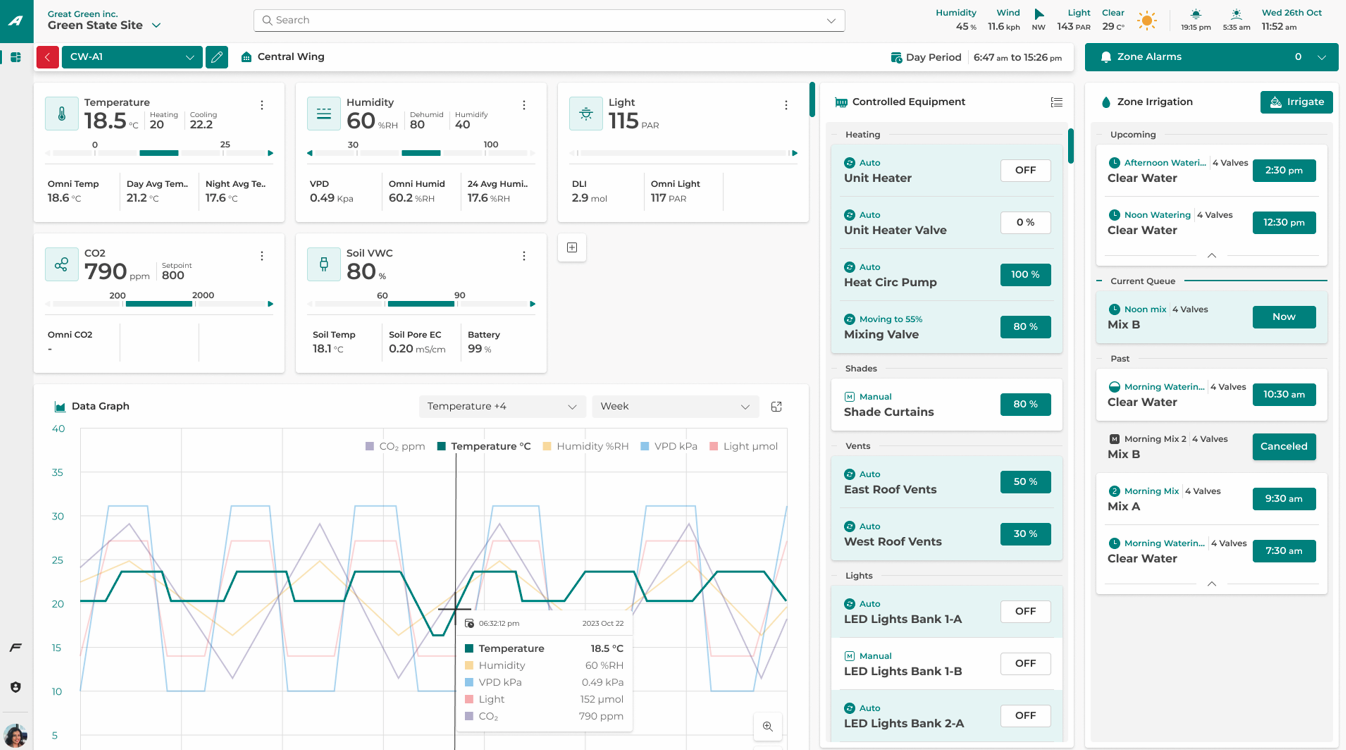Open the Week time range dropdown
This screenshot has width=1346, height=750.
[675, 407]
